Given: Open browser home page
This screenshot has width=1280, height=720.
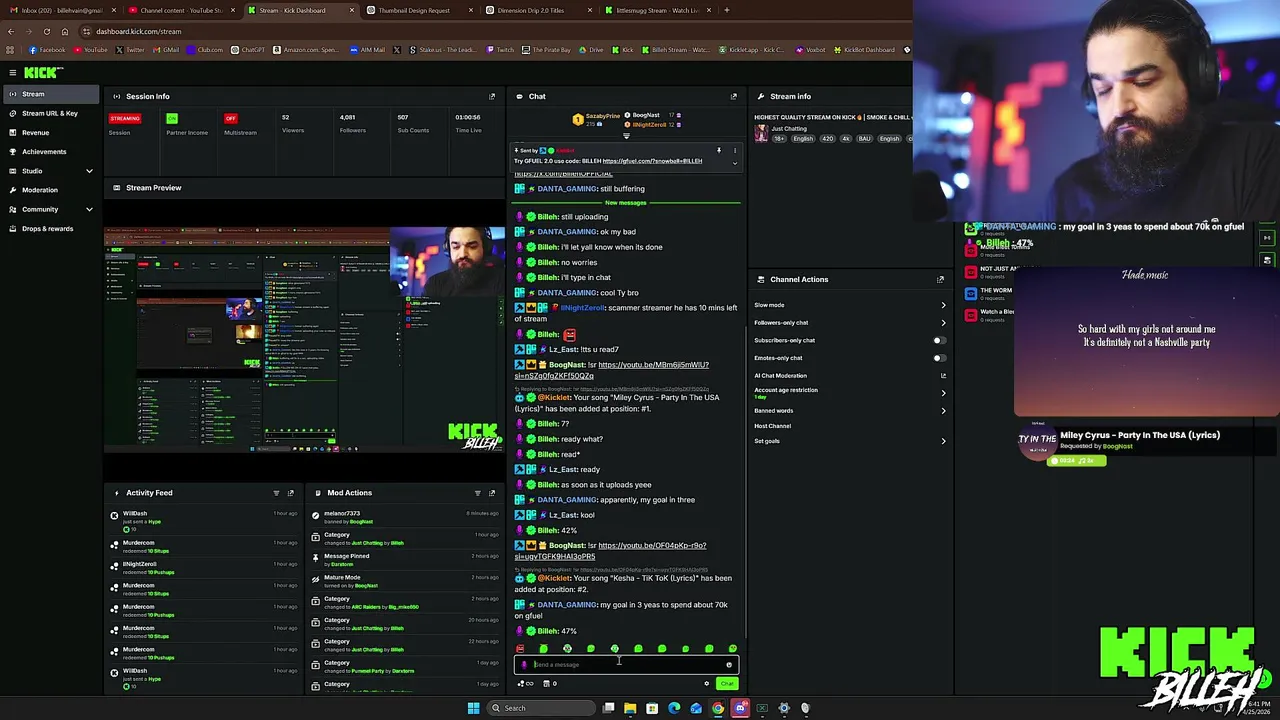Looking at the screenshot, I should 65,31.
